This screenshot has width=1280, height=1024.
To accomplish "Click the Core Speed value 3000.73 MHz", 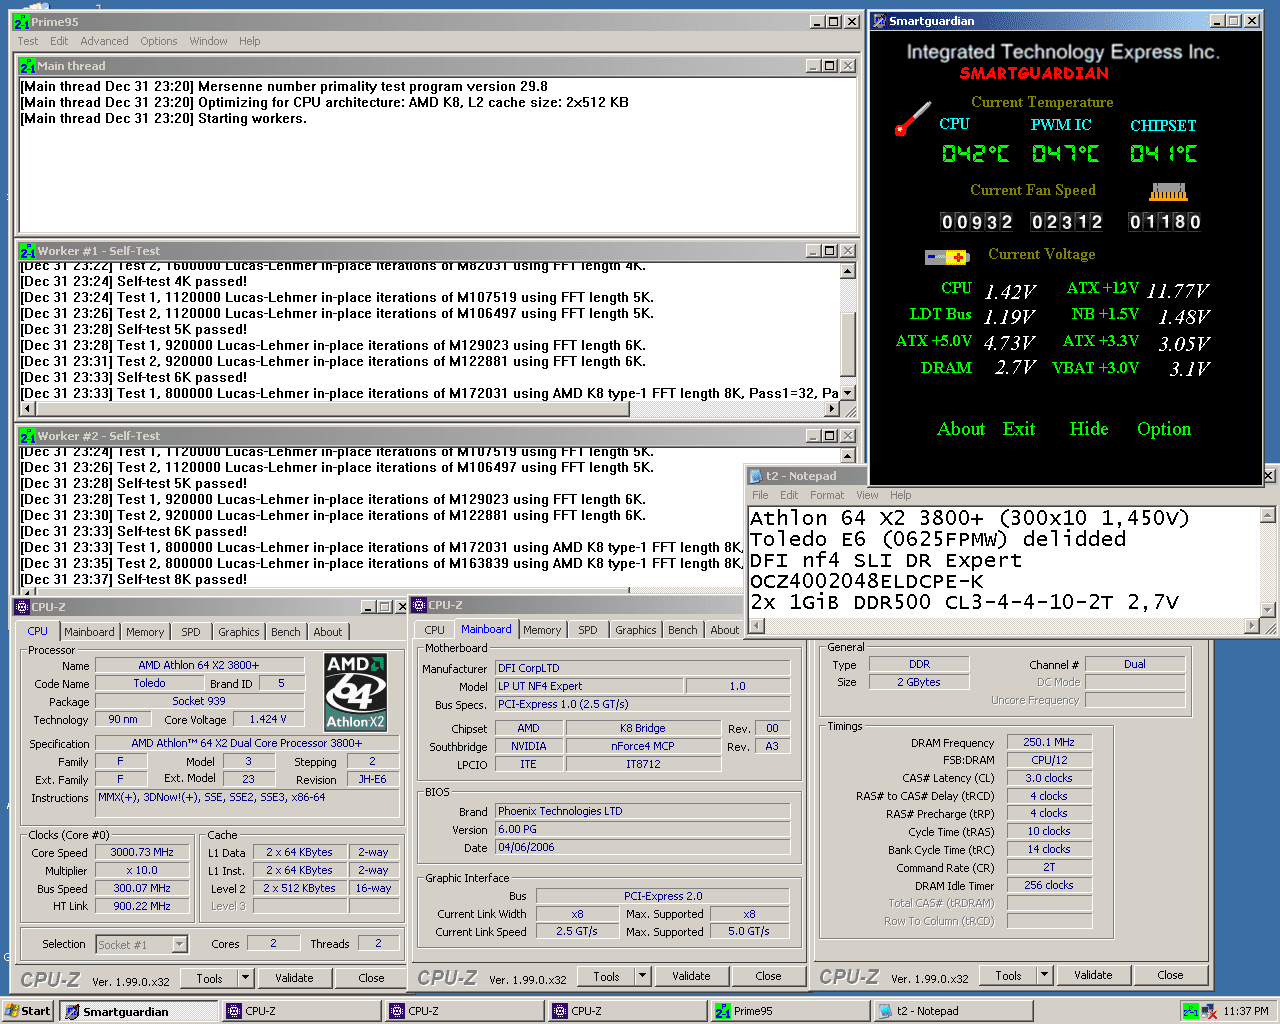I will [142, 852].
